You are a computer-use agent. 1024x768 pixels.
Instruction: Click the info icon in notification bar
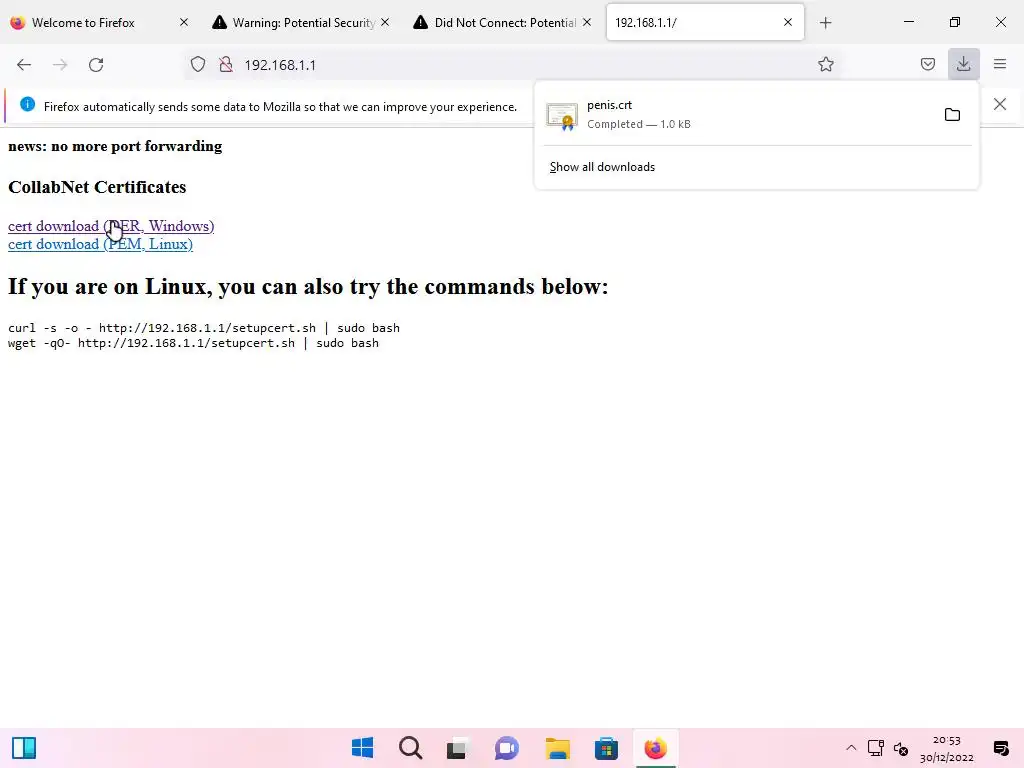click(x=27, y=104)
